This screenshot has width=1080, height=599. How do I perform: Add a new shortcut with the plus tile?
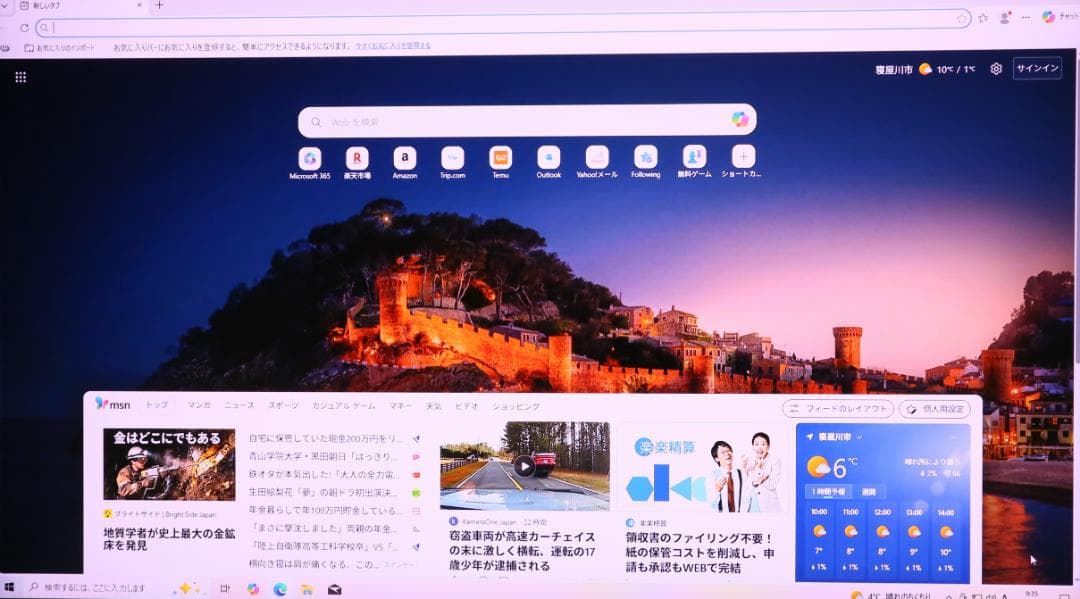[x=742, y=158]
